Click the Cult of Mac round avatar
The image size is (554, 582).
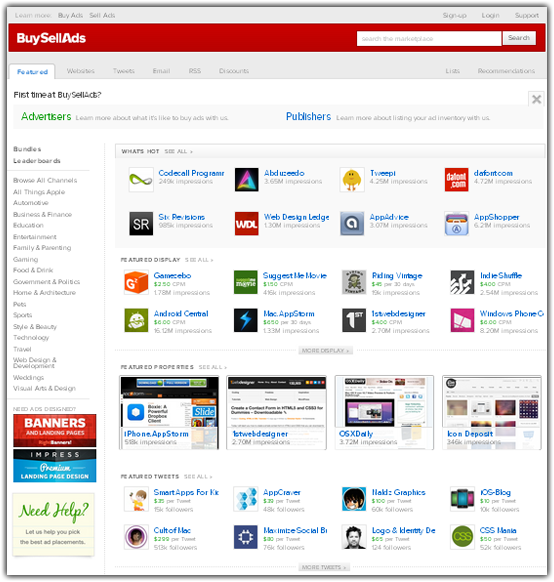pos(136,537)
